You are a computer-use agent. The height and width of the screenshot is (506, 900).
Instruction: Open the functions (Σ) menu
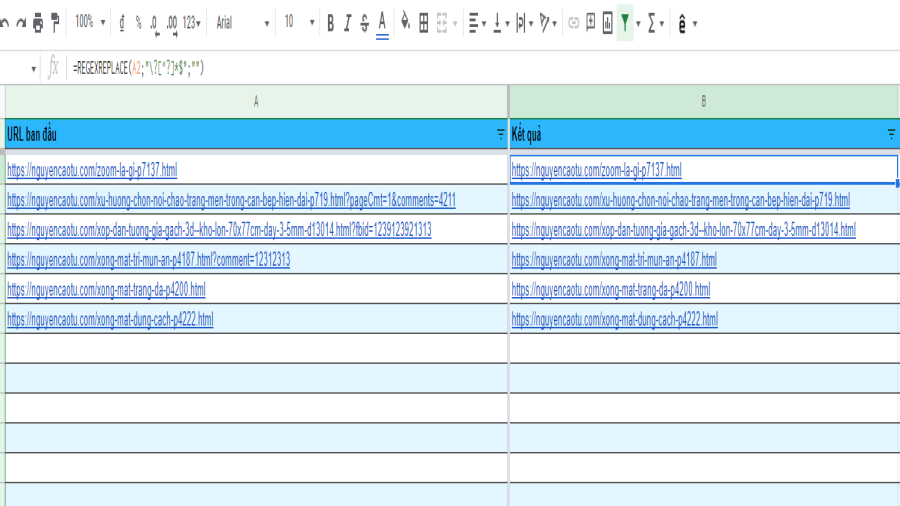click(655, 23)
